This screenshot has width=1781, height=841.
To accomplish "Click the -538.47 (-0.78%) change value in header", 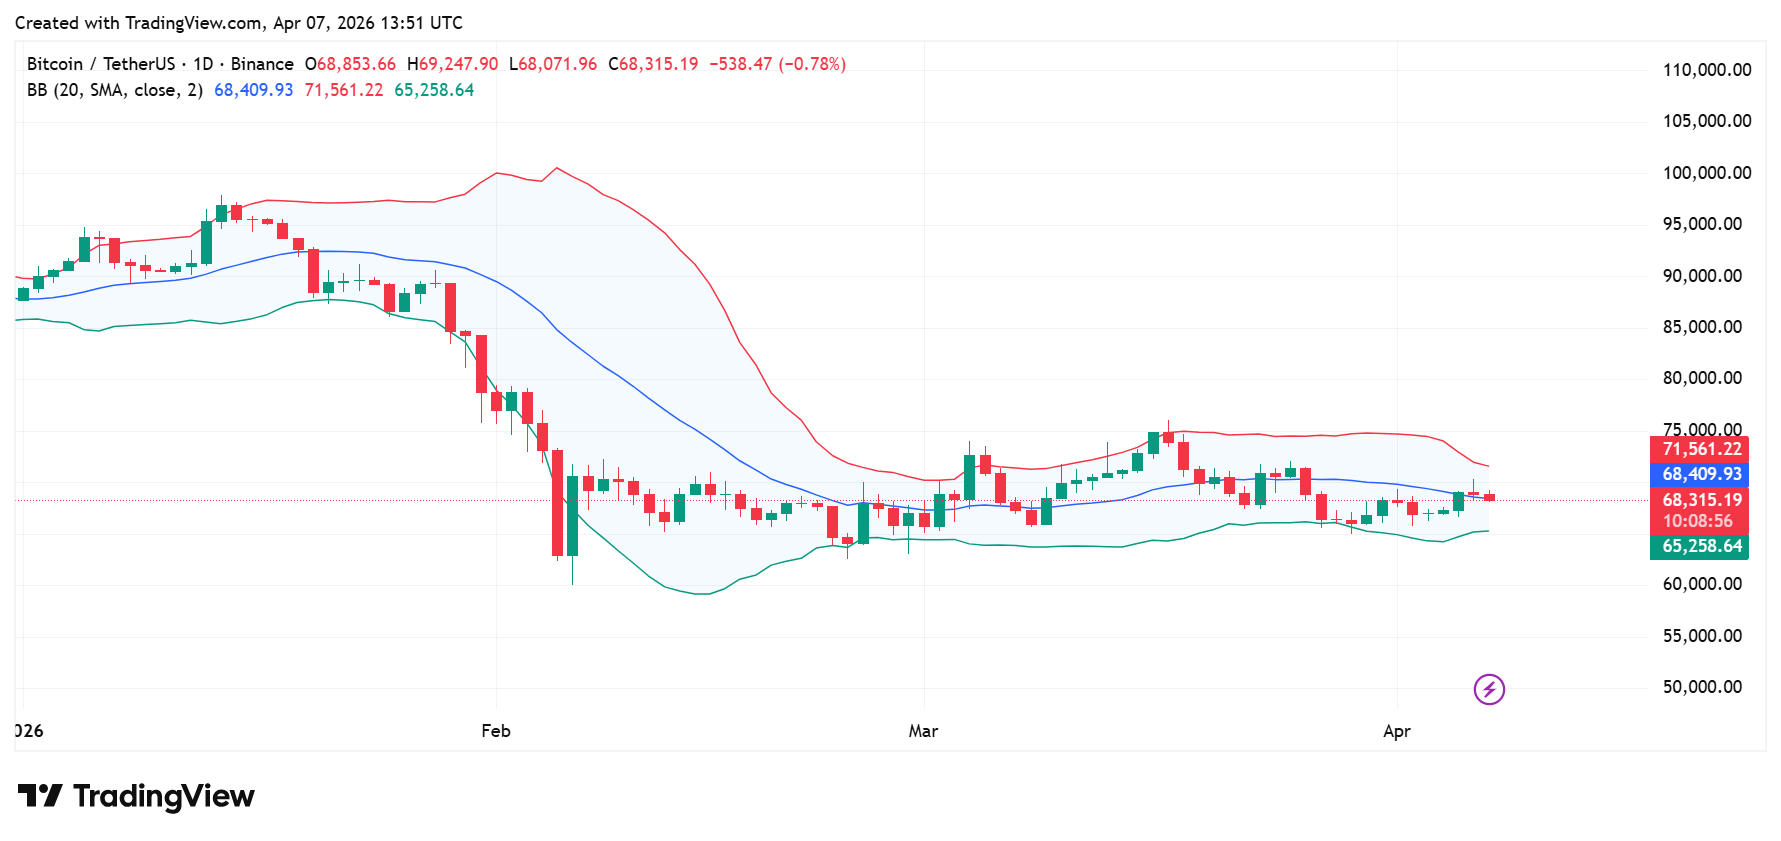I will click(777, 64).
